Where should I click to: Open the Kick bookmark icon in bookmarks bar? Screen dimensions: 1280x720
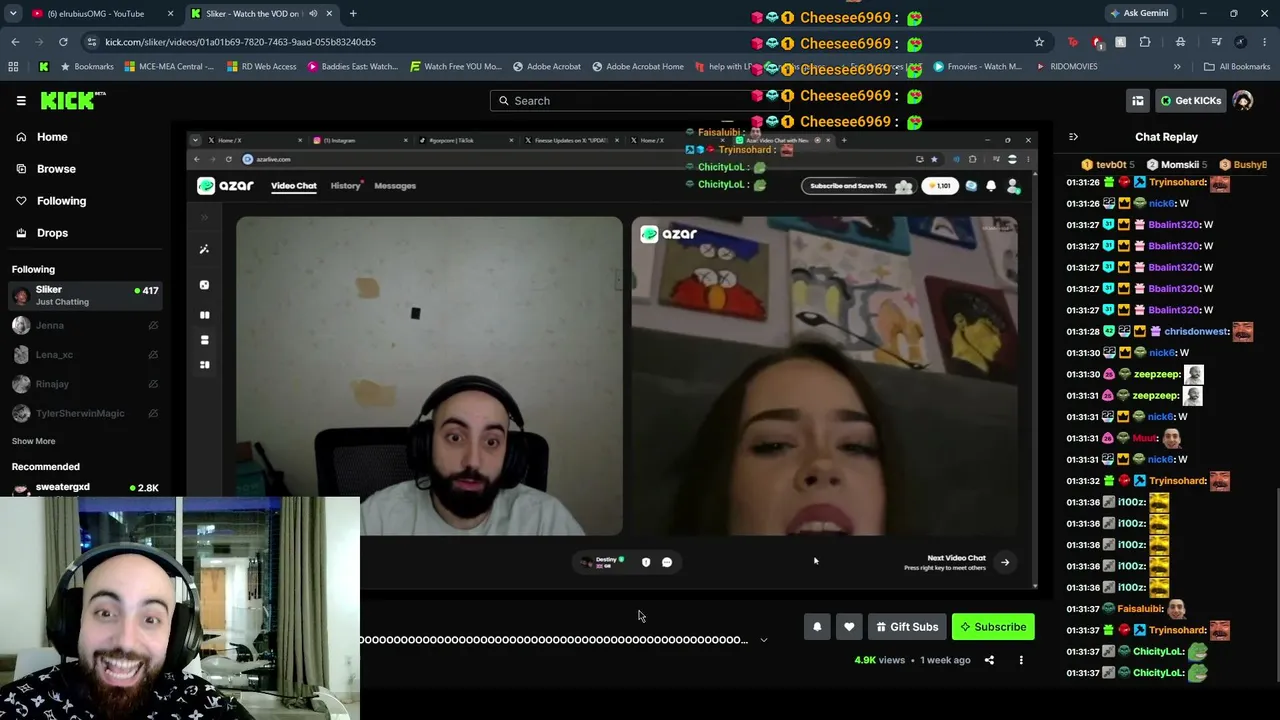pyautogui.click(x=44, y=66)
